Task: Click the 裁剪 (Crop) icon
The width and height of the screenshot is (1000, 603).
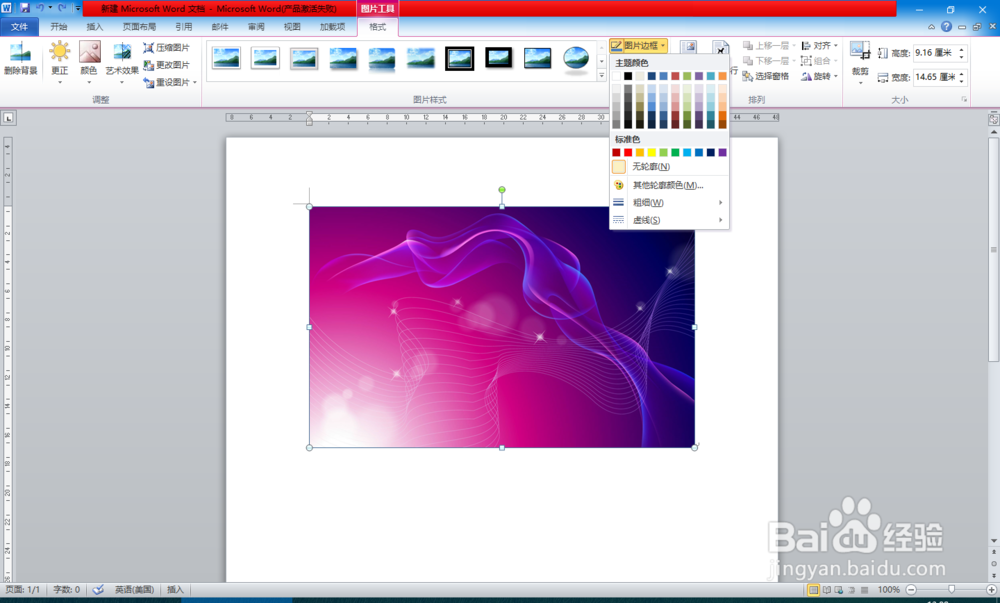Action: click(x=860, y=51)
